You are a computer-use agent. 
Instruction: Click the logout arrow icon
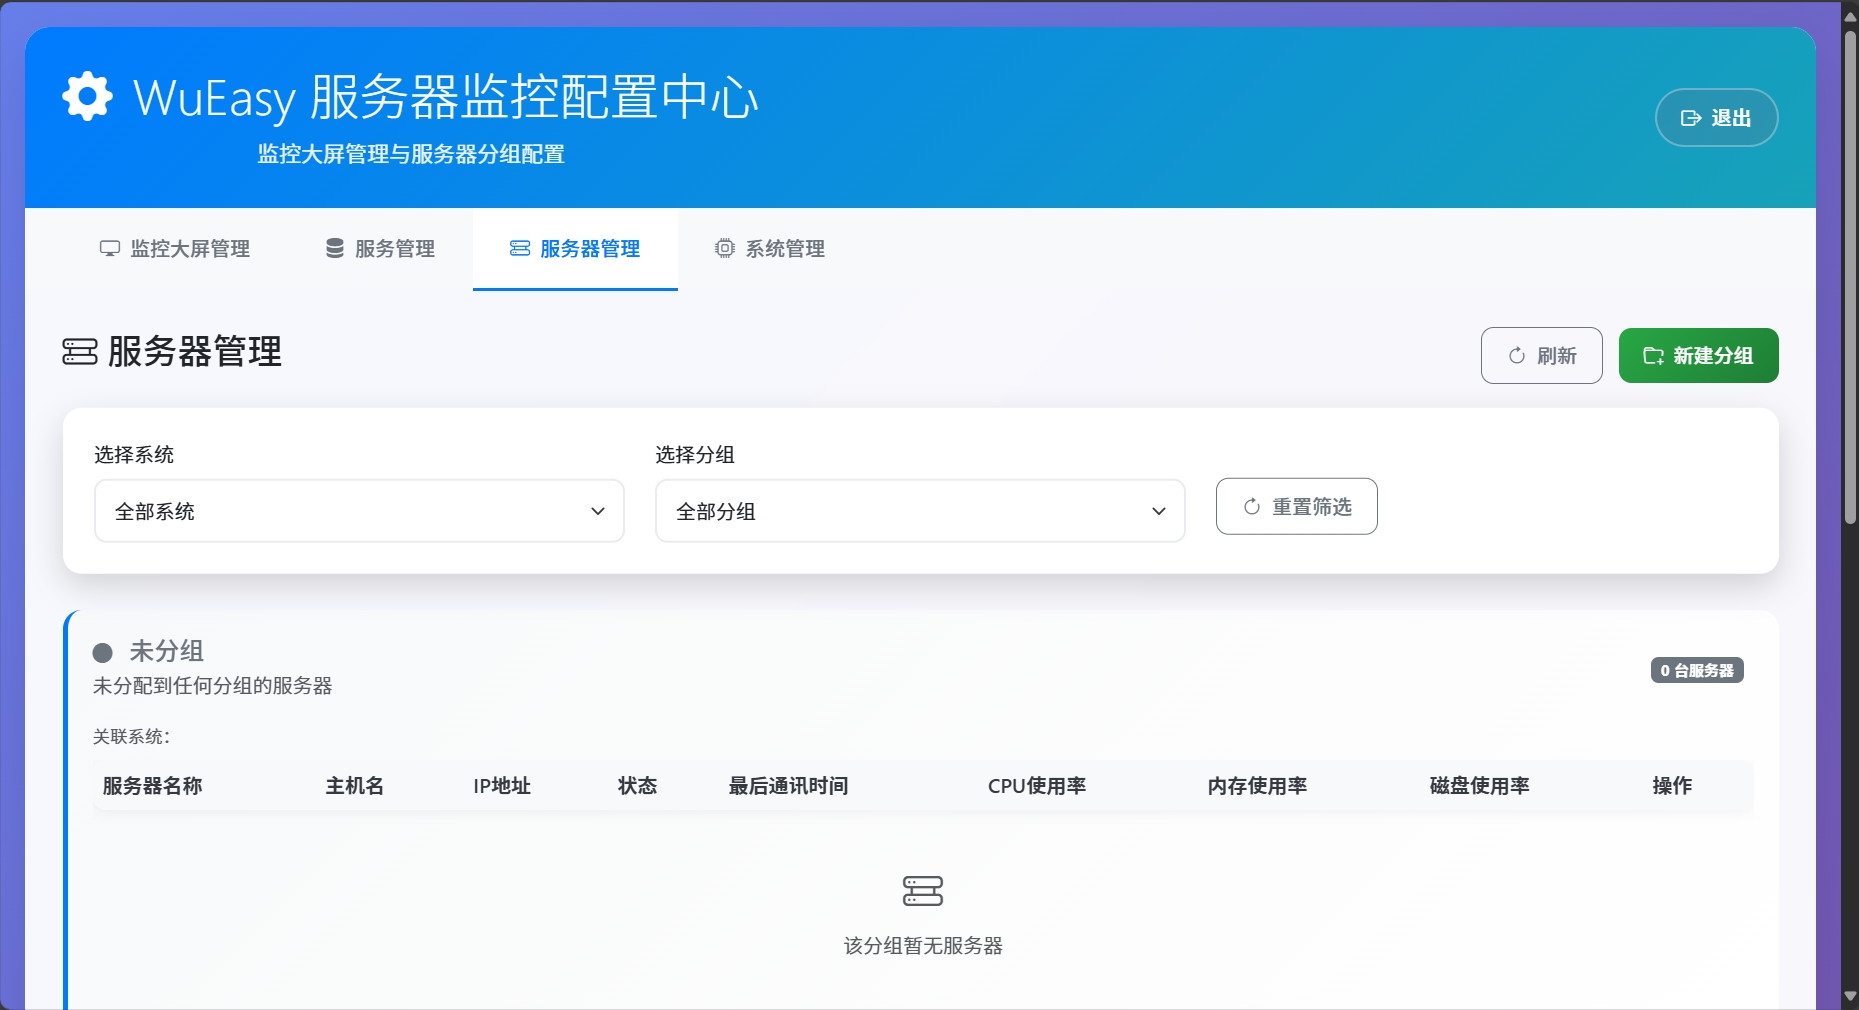[x=1691, y=118]
